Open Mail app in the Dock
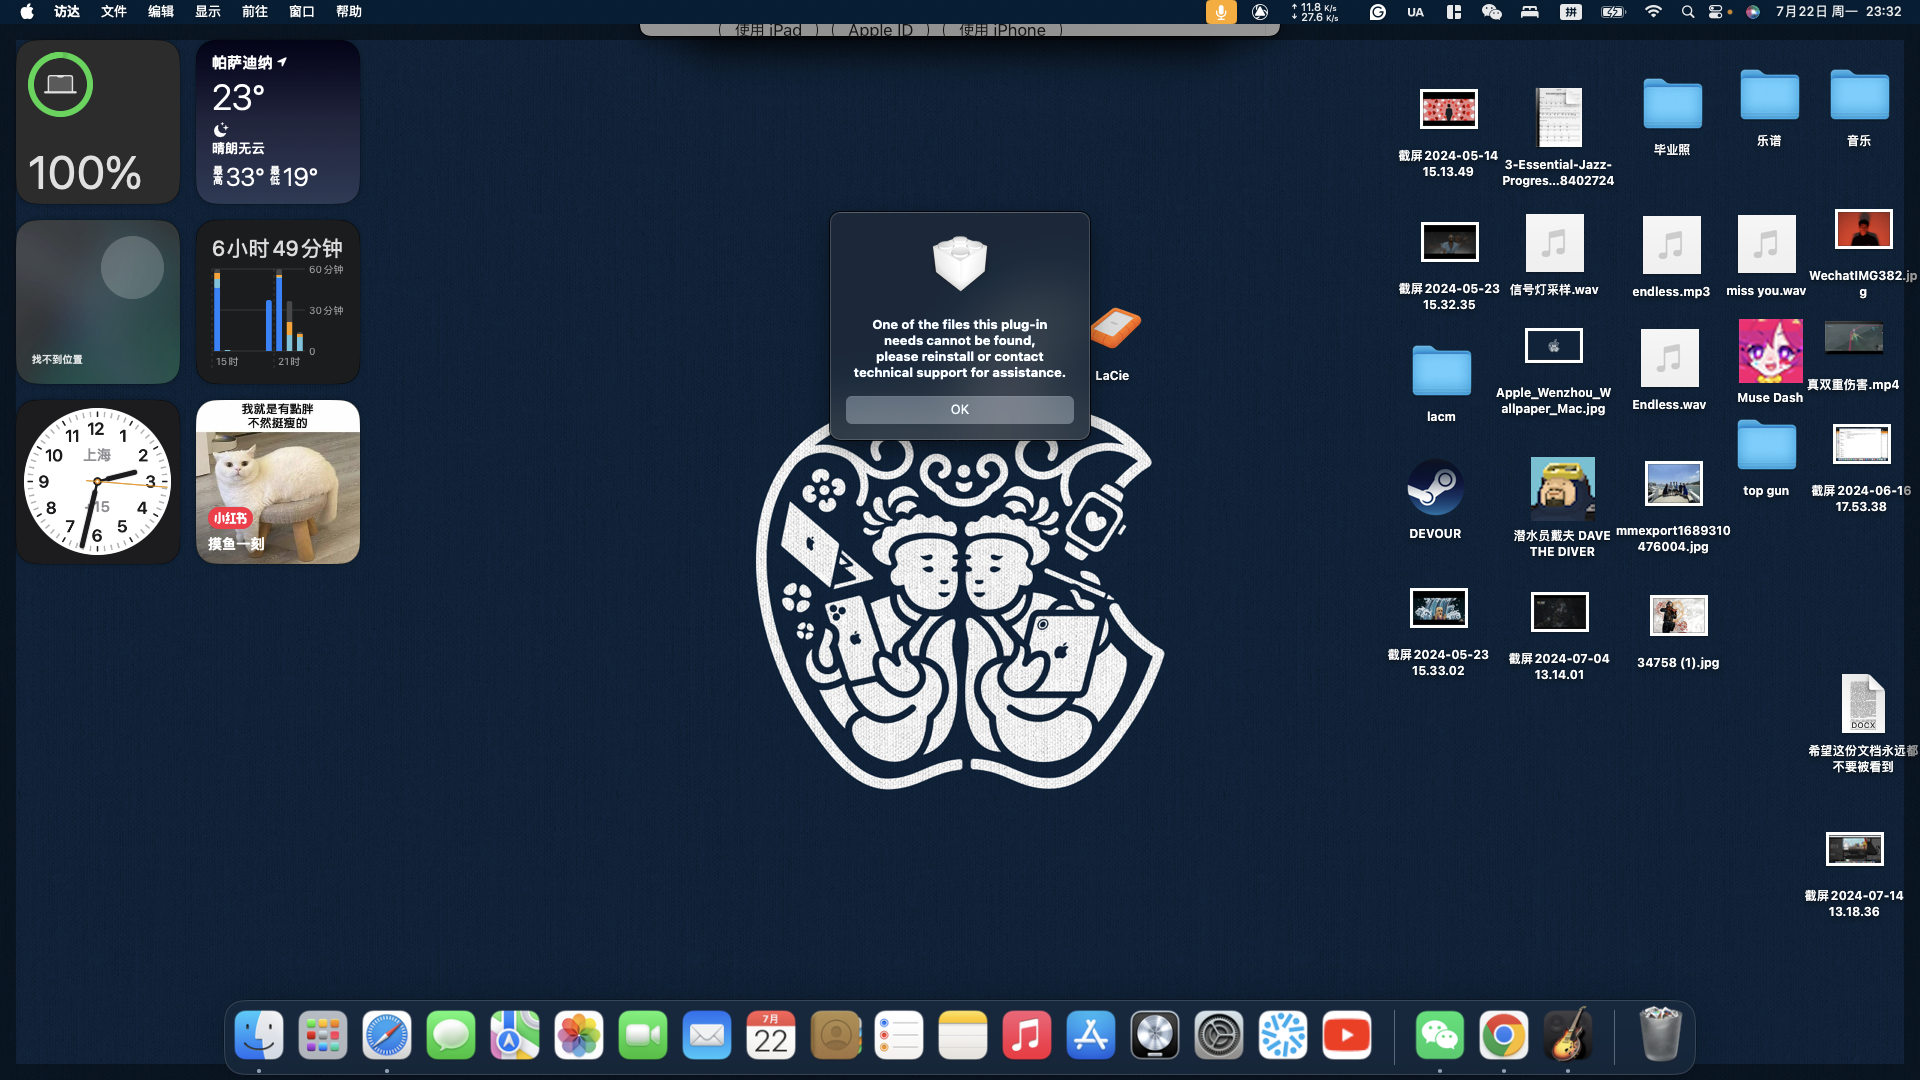Image resolution: width=1920 pixels, height=1080 pixels. coord(707,1035)
